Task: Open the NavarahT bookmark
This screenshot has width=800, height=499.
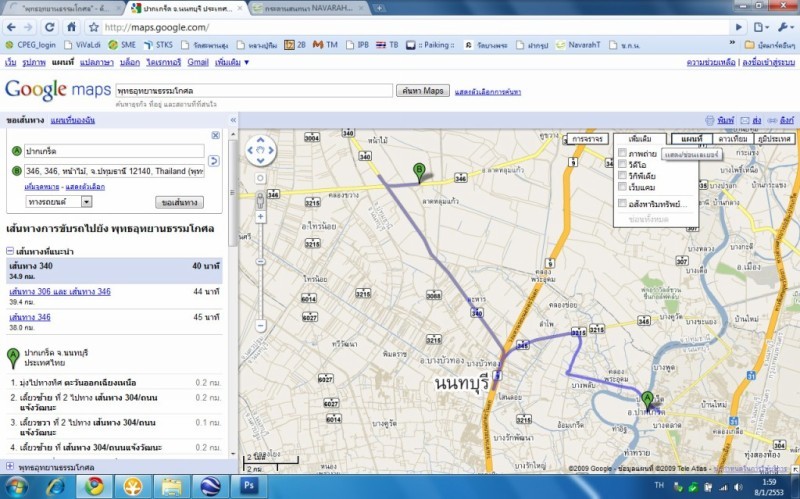Action: 578,45
